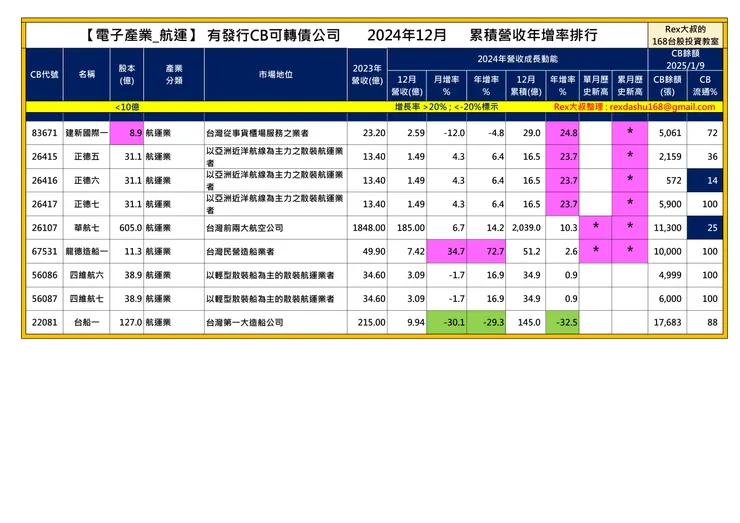Screen dimensions: 740x523
Task: Click the green -29.3 yearly growth cell
Action: point(486,322)
